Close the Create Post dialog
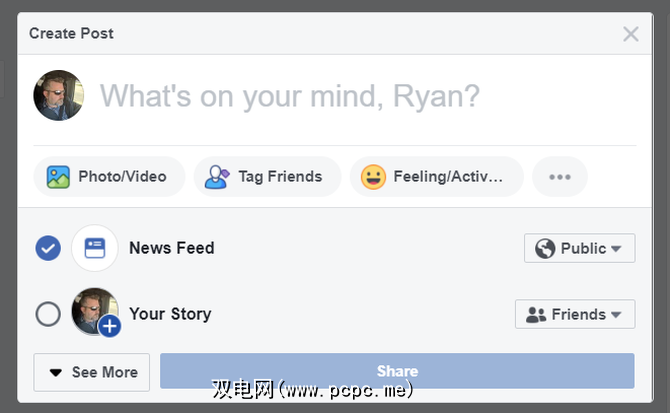The image size is (670, 413). point(630,34)
